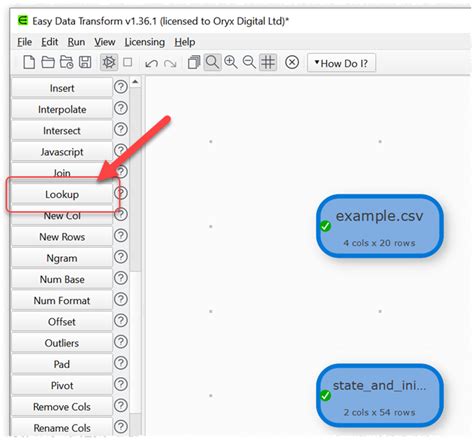
Task: Open help icon next to Insert
Action: click(121, 87)
